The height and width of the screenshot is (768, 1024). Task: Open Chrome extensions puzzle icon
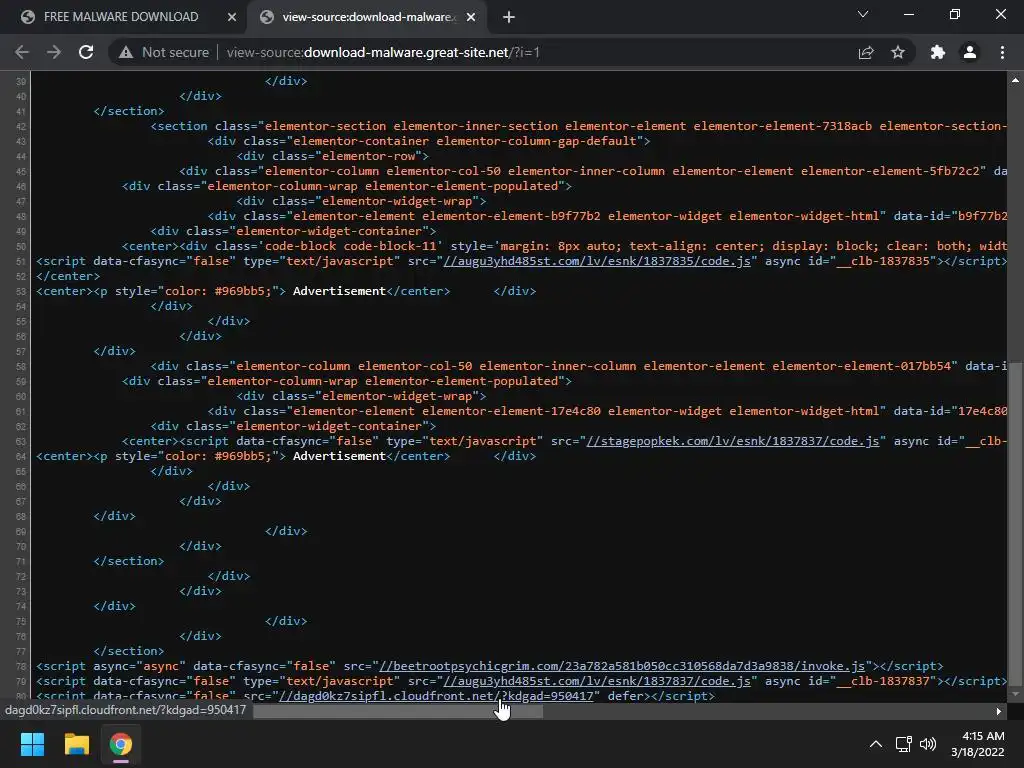click(938, 52)
